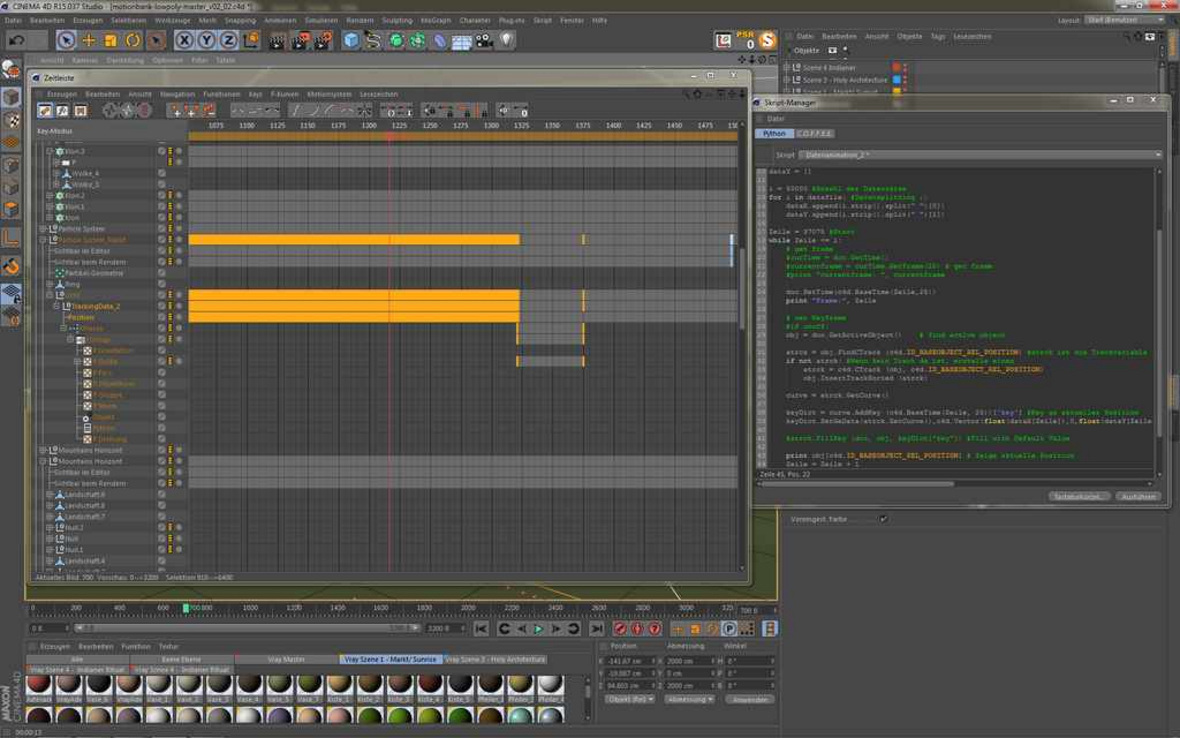Image resolution: width=1180 pixels, height=738 pixels.
Task: Open the Objekt (Rel) coordinate dropdown
Action: [629, 699]
